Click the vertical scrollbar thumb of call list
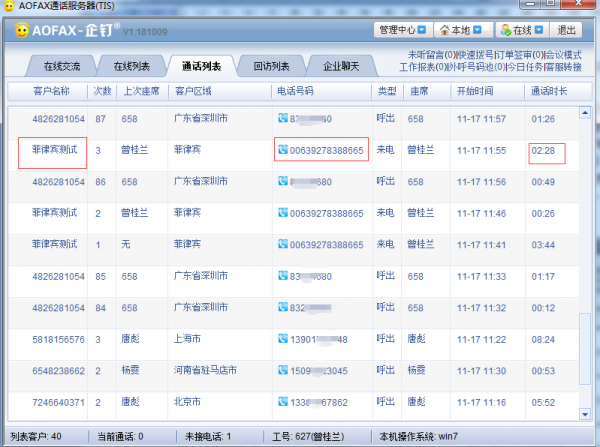The height and width of the screenshot is (447, 600). coord(585,349)
